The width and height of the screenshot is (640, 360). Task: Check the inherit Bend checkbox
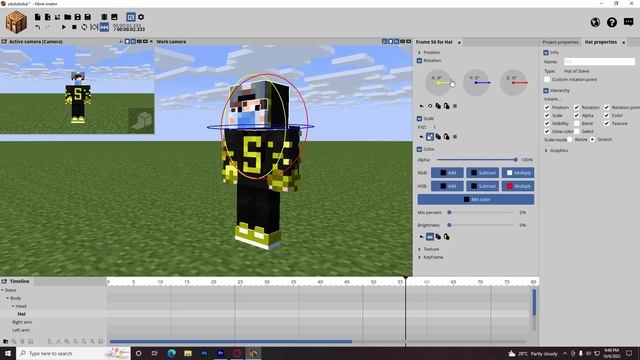577,123
